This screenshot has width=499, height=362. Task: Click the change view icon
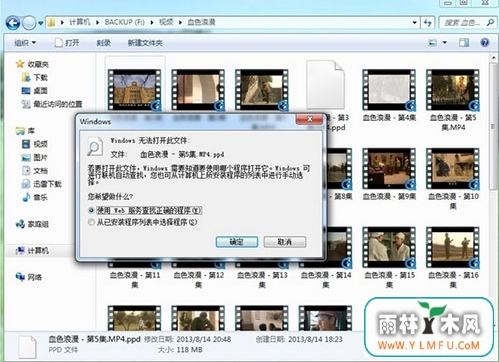click(432, 43)
